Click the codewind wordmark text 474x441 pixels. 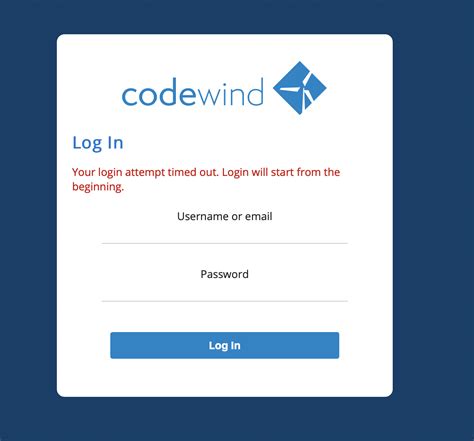click(x=193, y=92)
